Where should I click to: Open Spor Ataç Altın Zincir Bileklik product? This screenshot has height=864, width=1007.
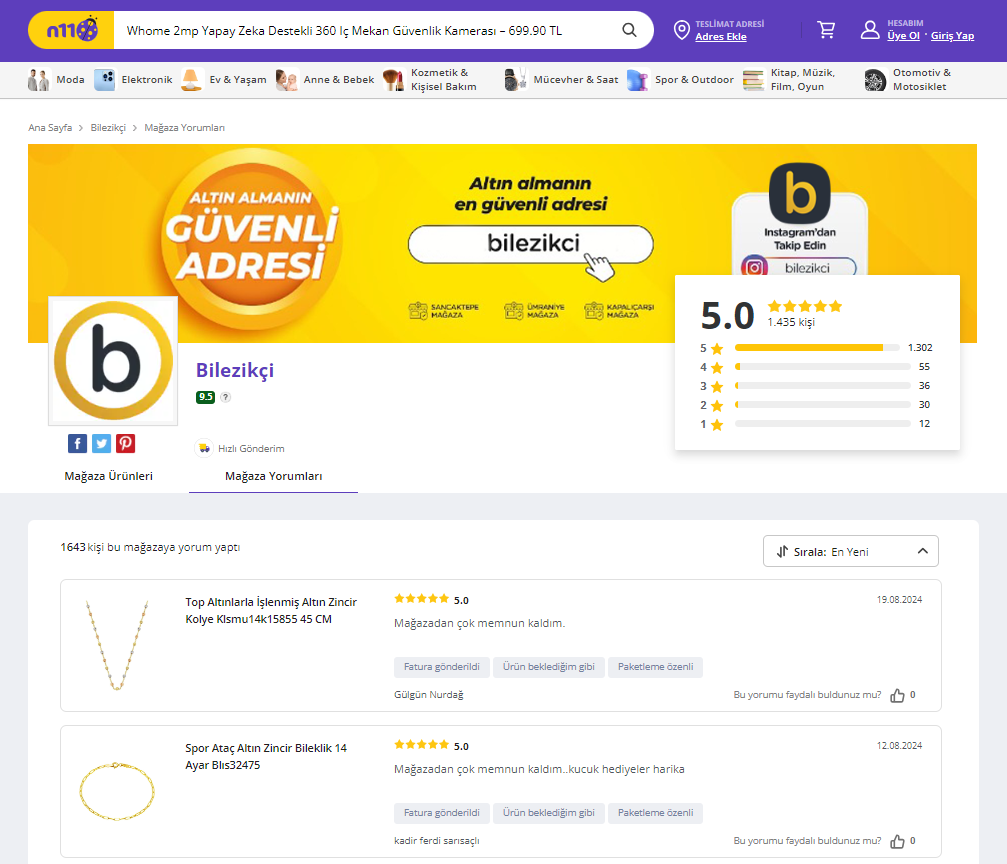click(266, 756)
